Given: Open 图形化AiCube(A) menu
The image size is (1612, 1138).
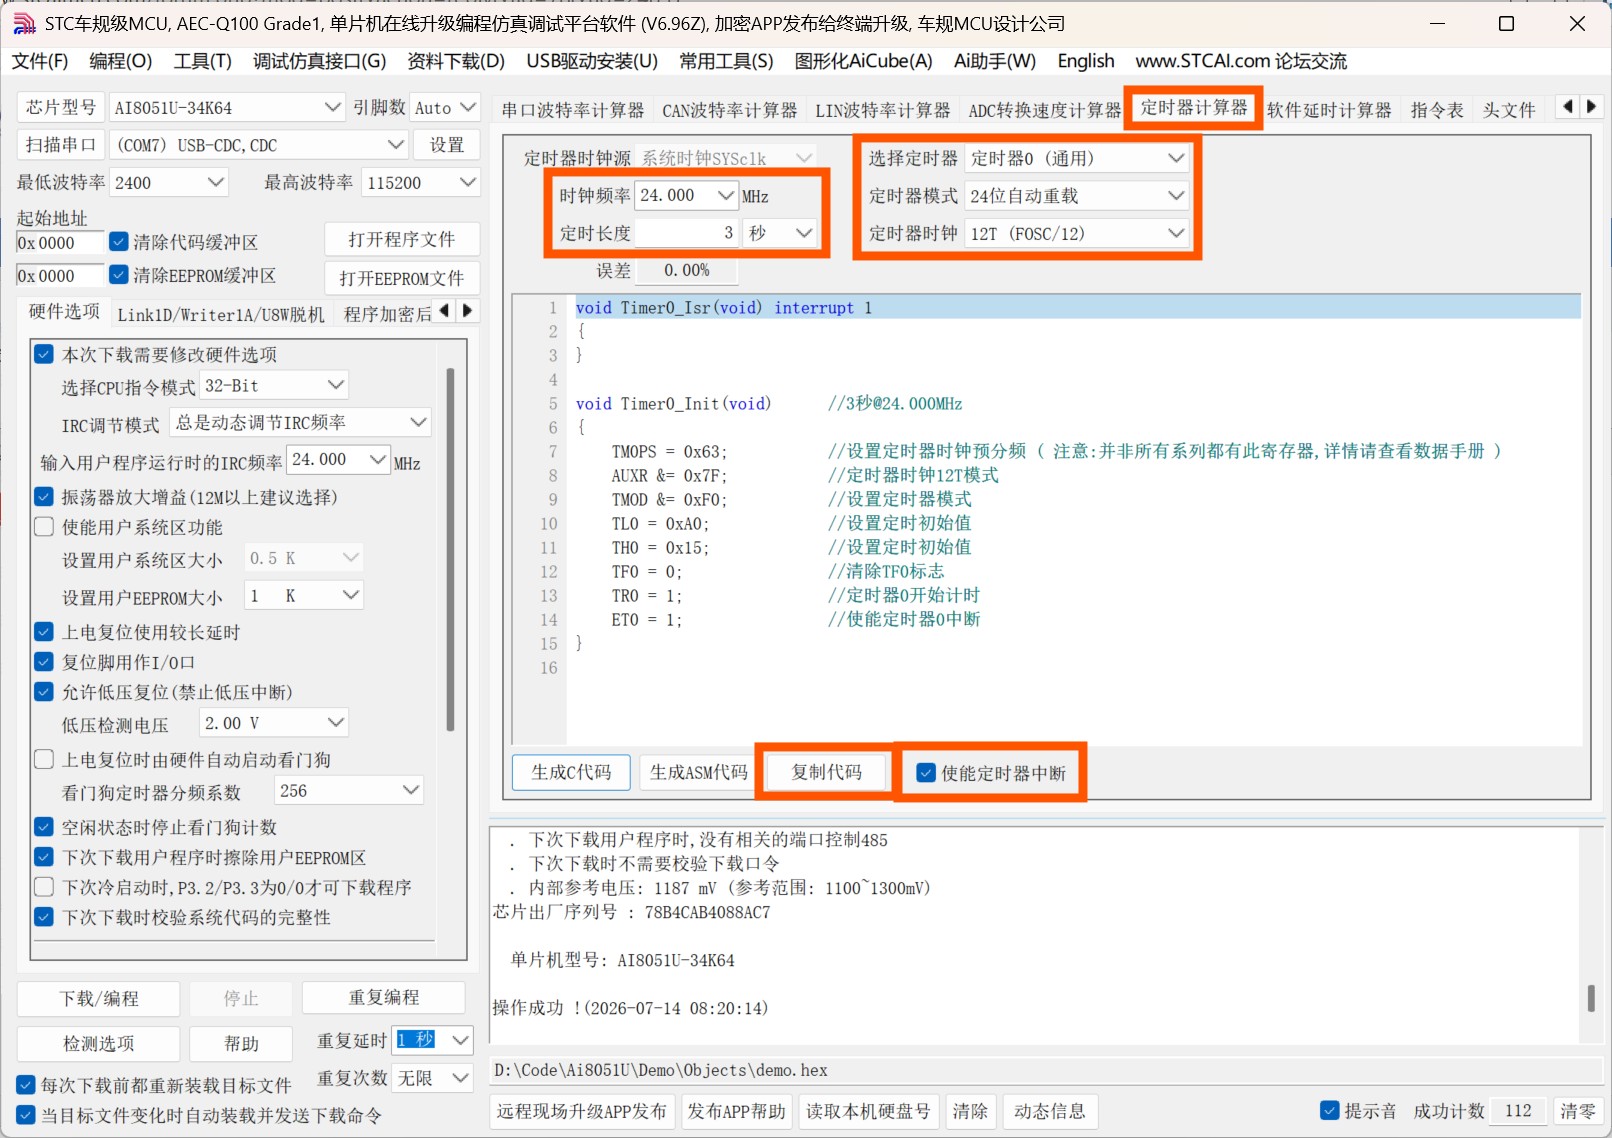Looking at the screenshot, I should [863, 61].
